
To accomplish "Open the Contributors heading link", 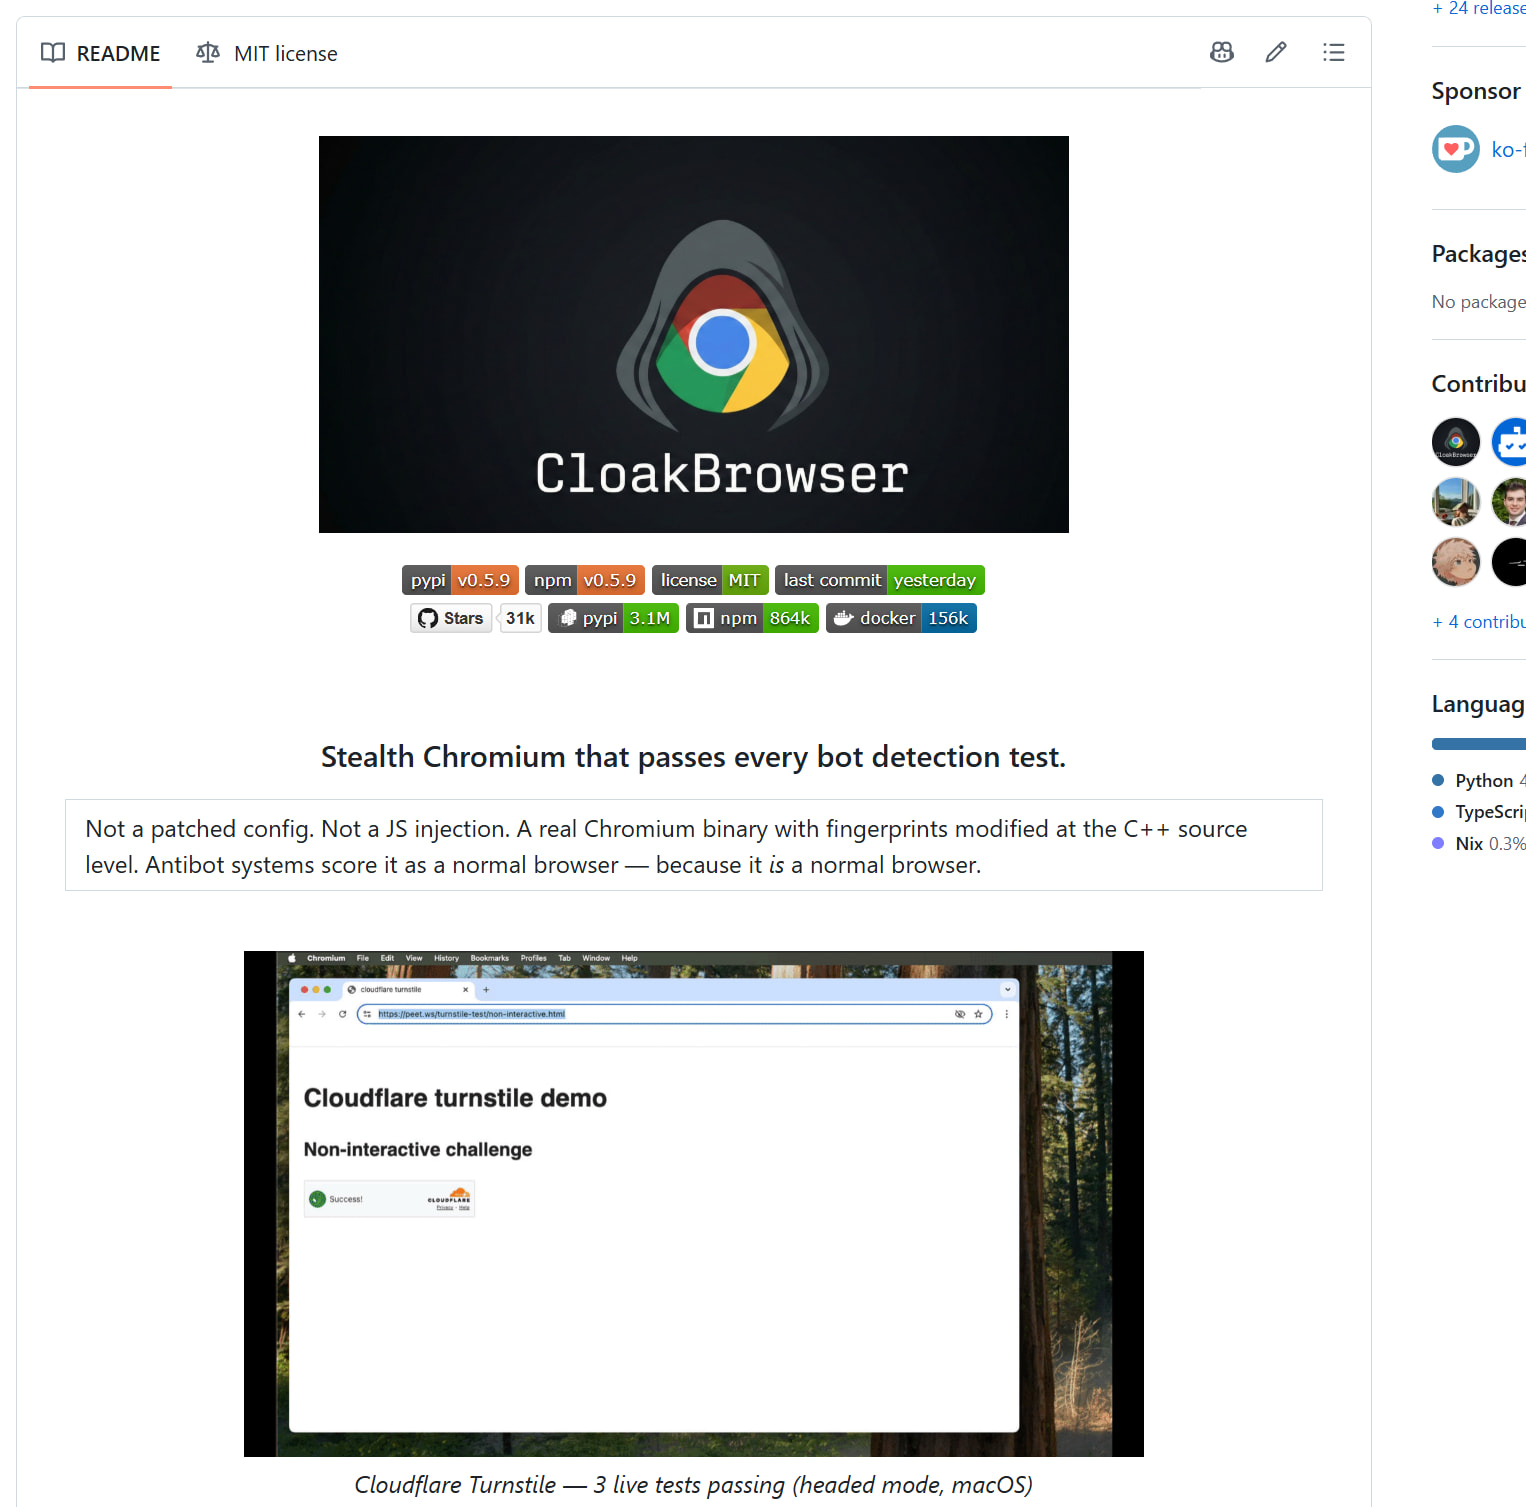I will pos(1479,384).
